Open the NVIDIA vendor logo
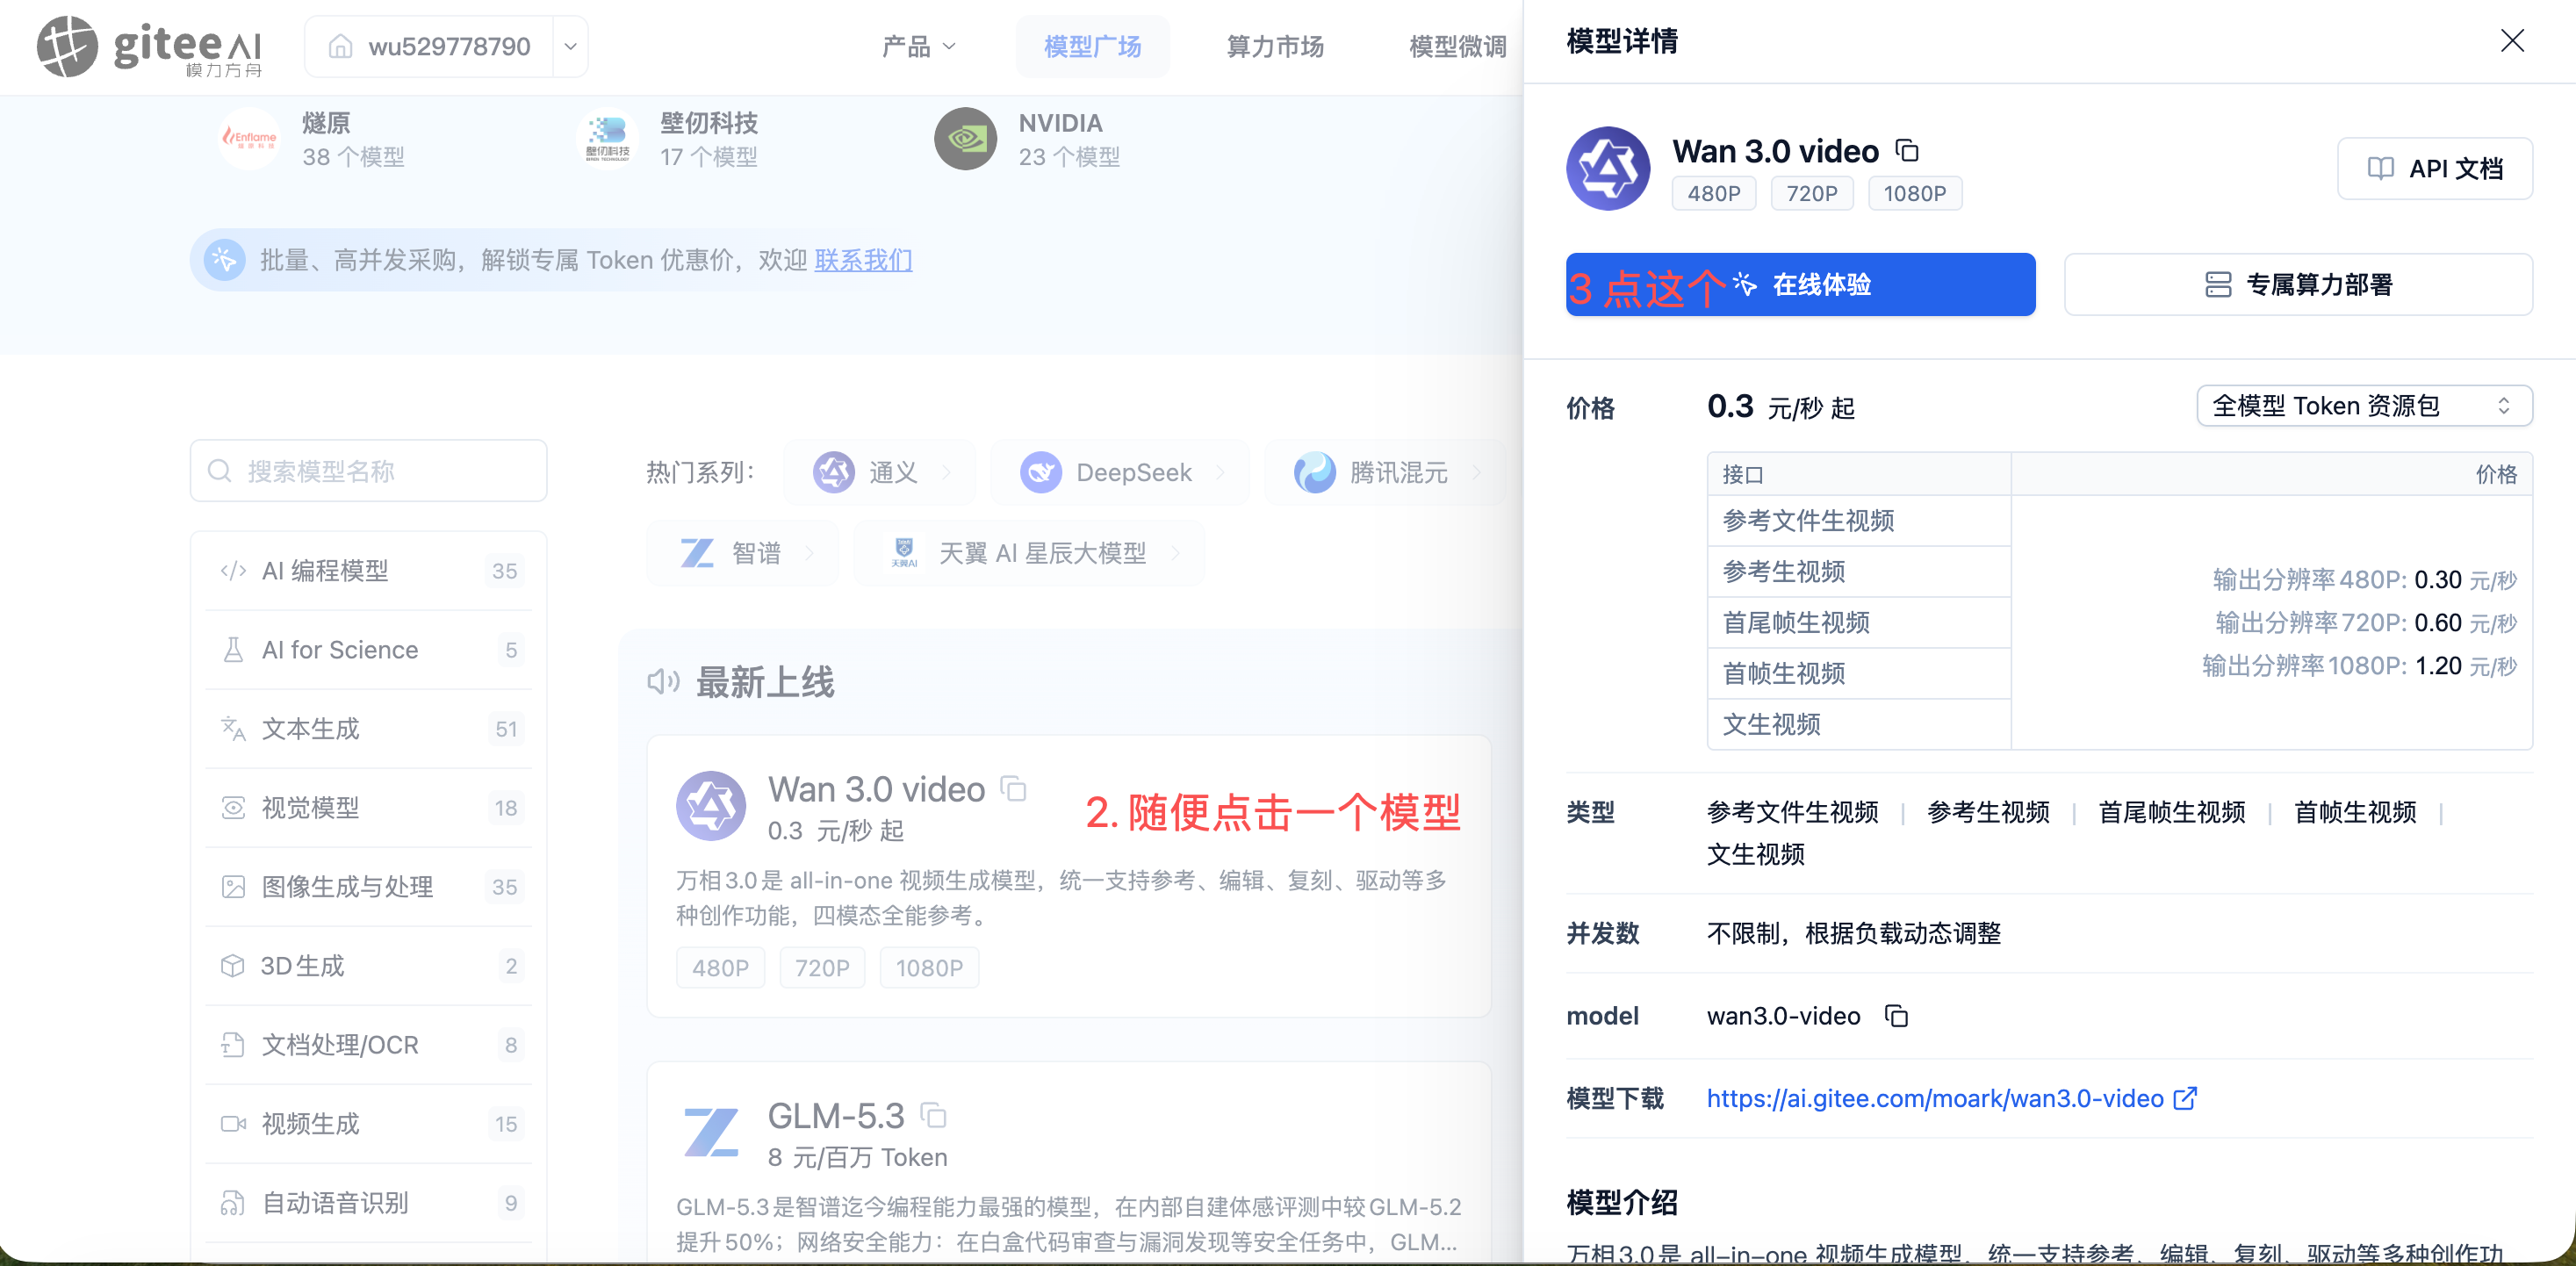This screenshot has width=2576, height=1266. click(x=965, y=138)
